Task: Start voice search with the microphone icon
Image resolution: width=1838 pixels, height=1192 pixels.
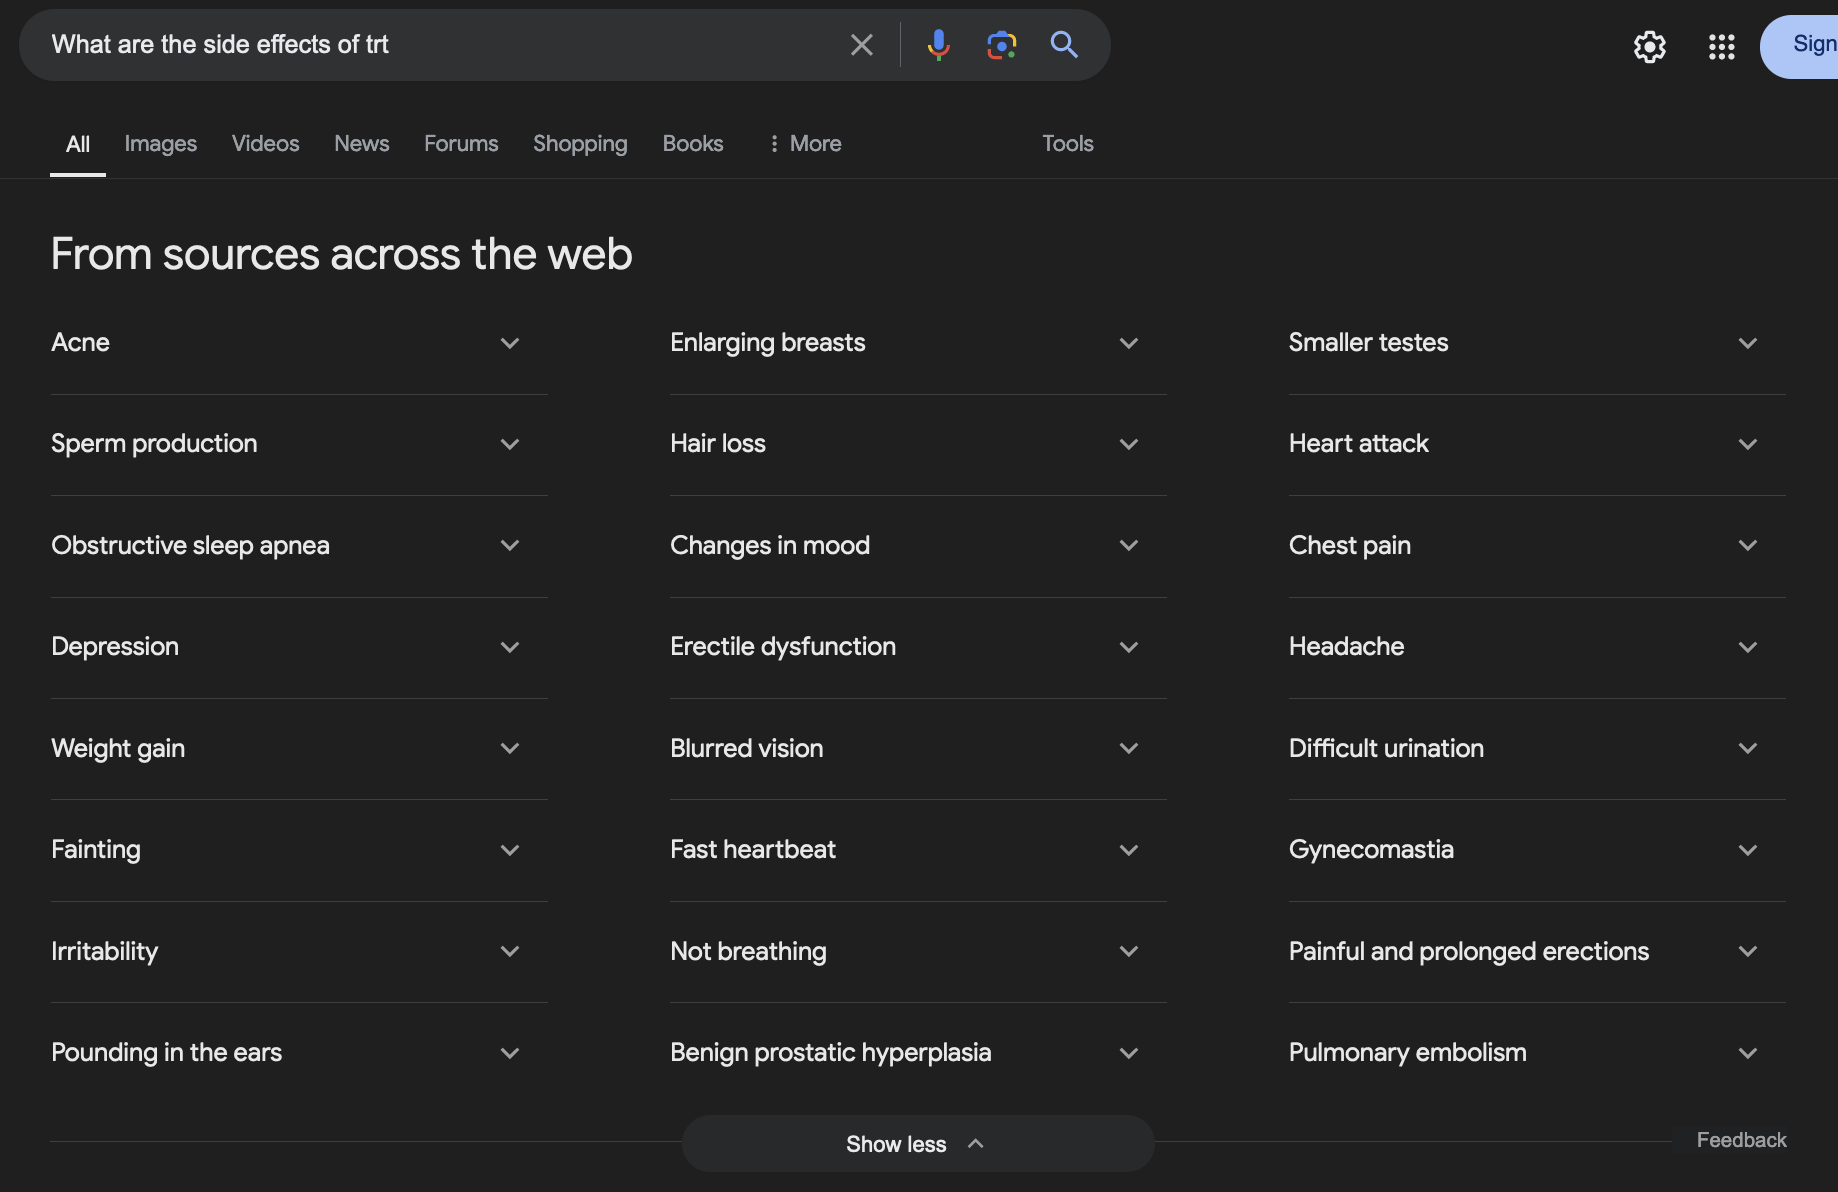Action: pyautogui.click(x=938, y=45)
